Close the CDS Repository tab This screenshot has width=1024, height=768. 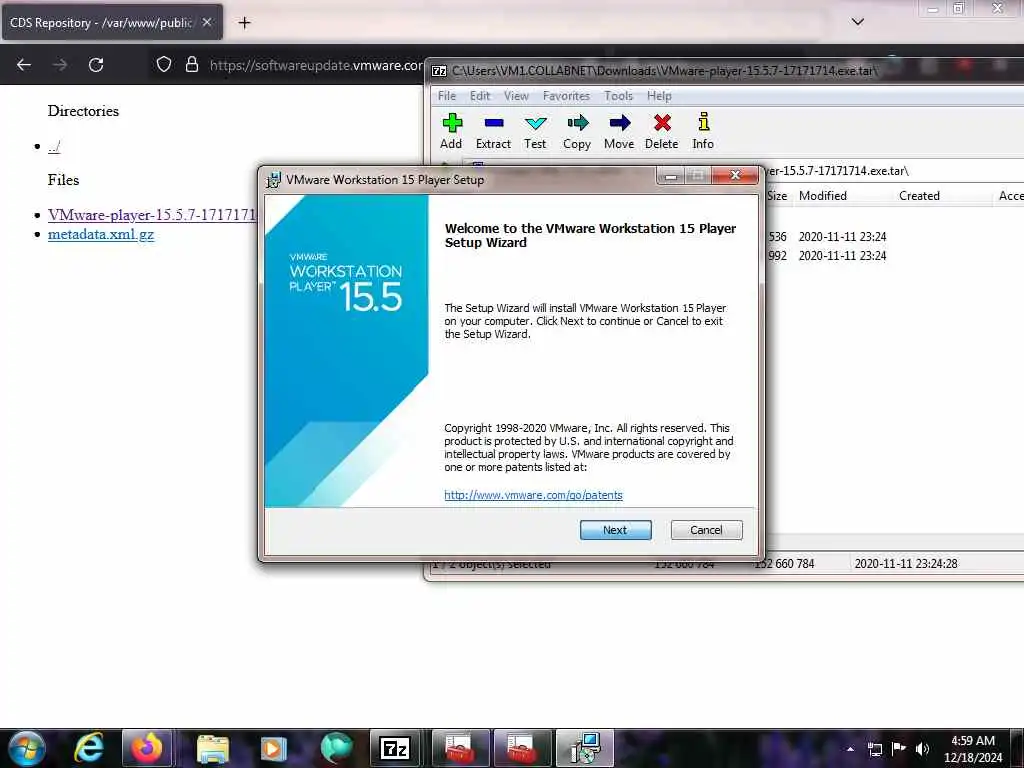tap(206, 23)
